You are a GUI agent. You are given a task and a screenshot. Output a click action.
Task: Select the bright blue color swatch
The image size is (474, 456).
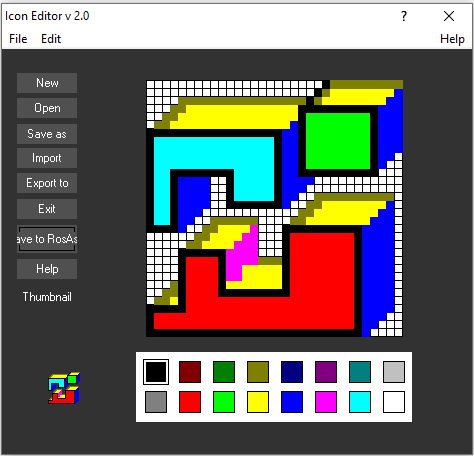click(292, 402)
